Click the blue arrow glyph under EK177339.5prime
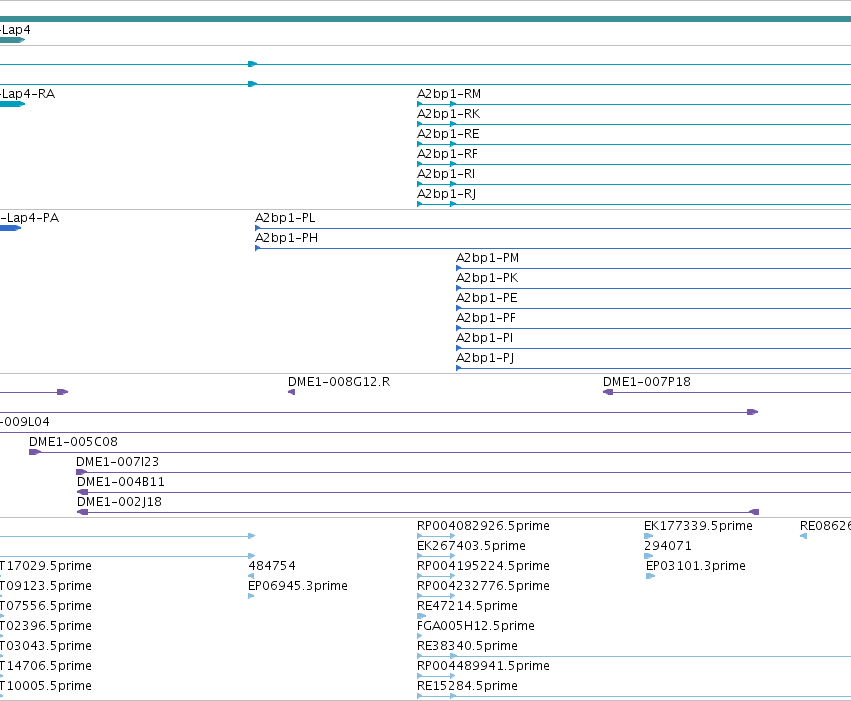The width and height of the screenshot is (851, 701). pyautogui.click(x=648, y=536)
